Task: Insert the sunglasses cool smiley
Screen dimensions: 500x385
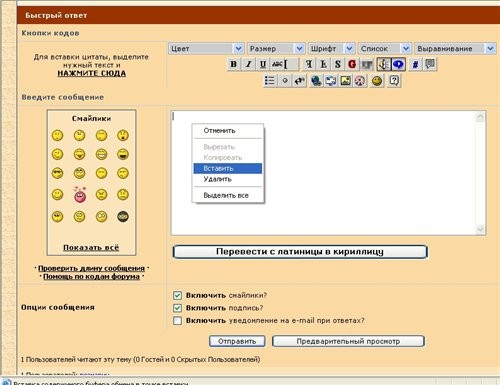Action: tap(57, 173)
